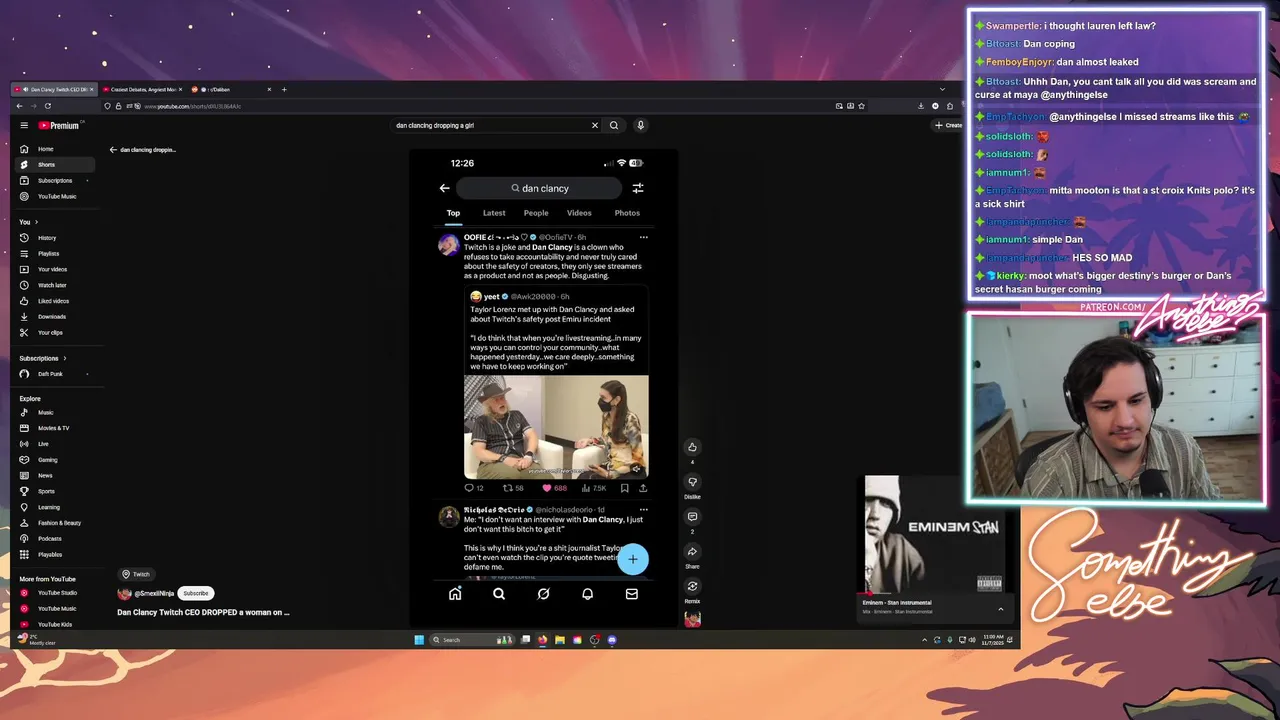Clear the YouTube search text
1280x720 pixels.
click(594, 125)
